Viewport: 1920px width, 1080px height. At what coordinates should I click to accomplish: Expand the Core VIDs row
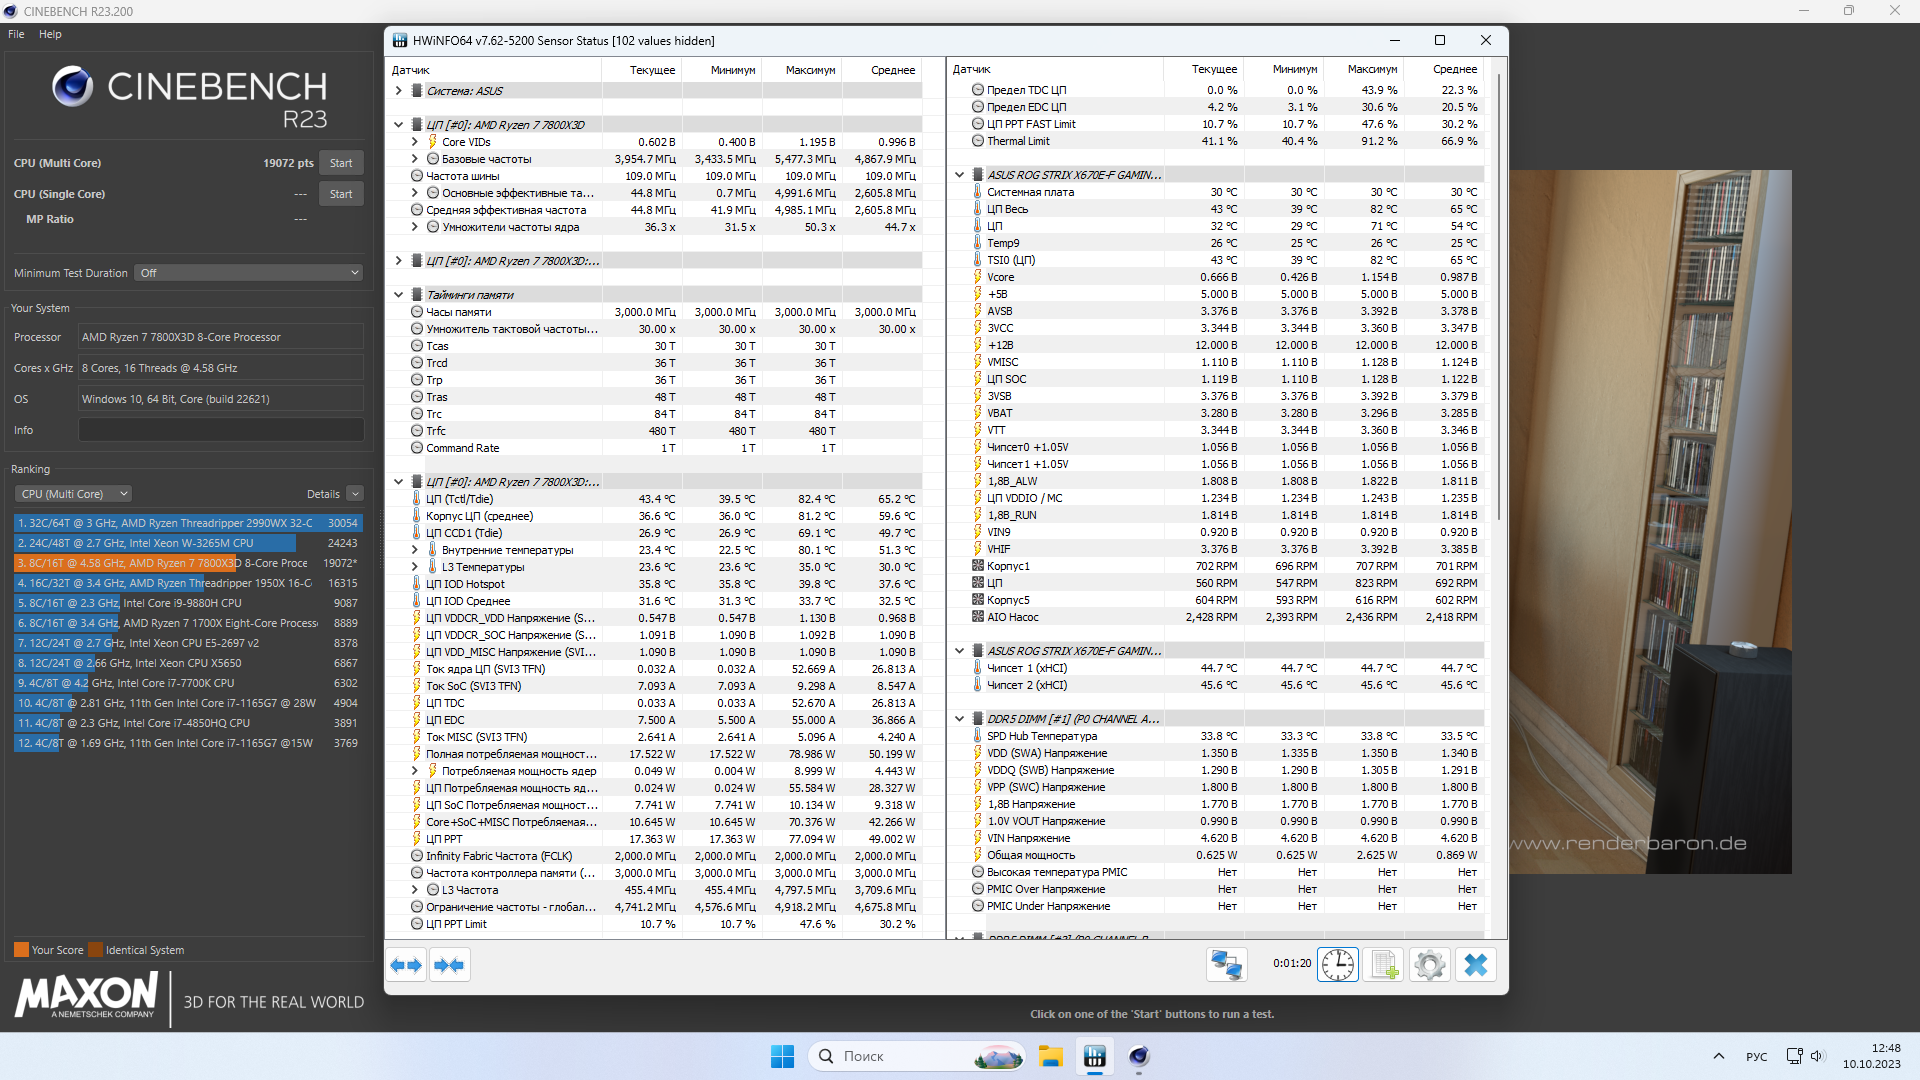[x=415, y=142]
